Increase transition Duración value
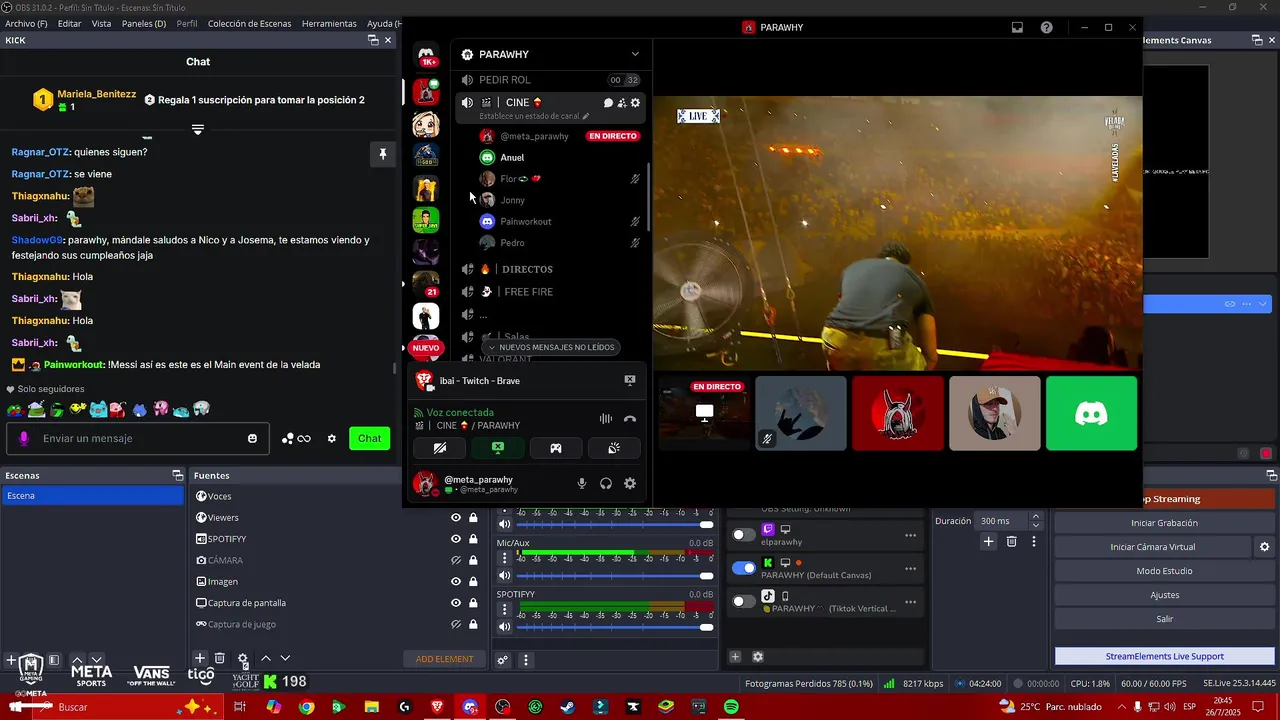The height and width of the screenshot is (720, 1280). tap(1036, 517)
